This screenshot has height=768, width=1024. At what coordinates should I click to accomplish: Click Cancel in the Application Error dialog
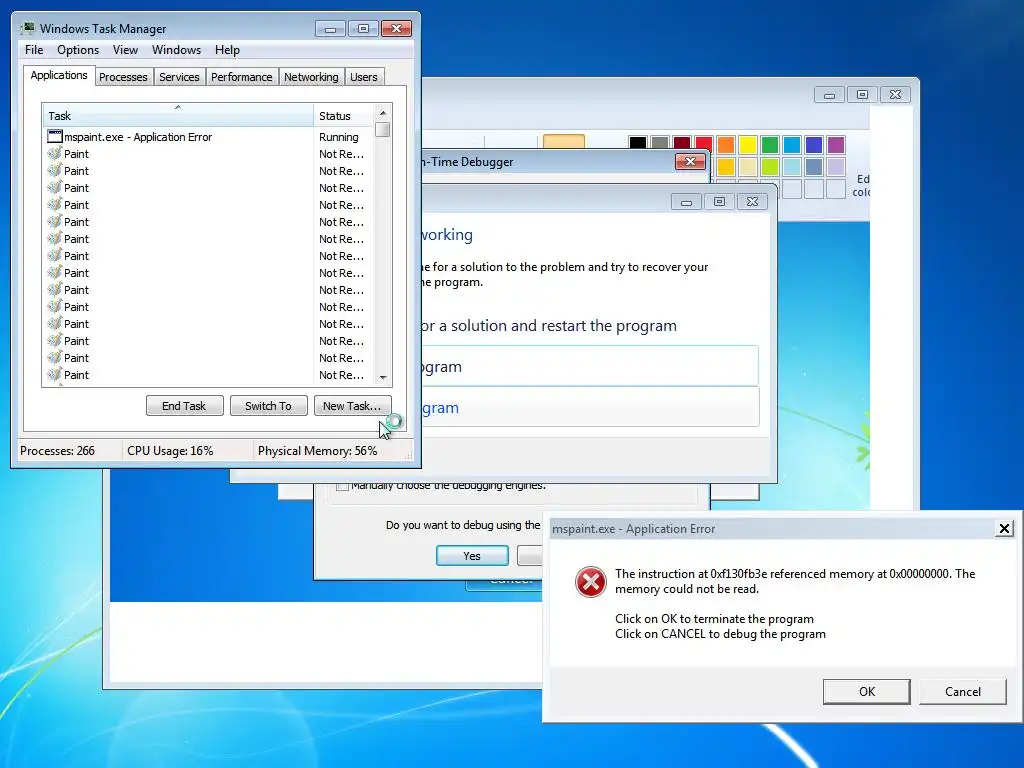click(963, 692)
